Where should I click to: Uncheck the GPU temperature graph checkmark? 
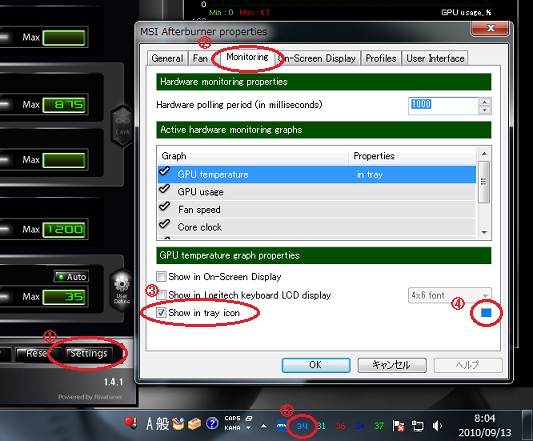pos(165,171)
